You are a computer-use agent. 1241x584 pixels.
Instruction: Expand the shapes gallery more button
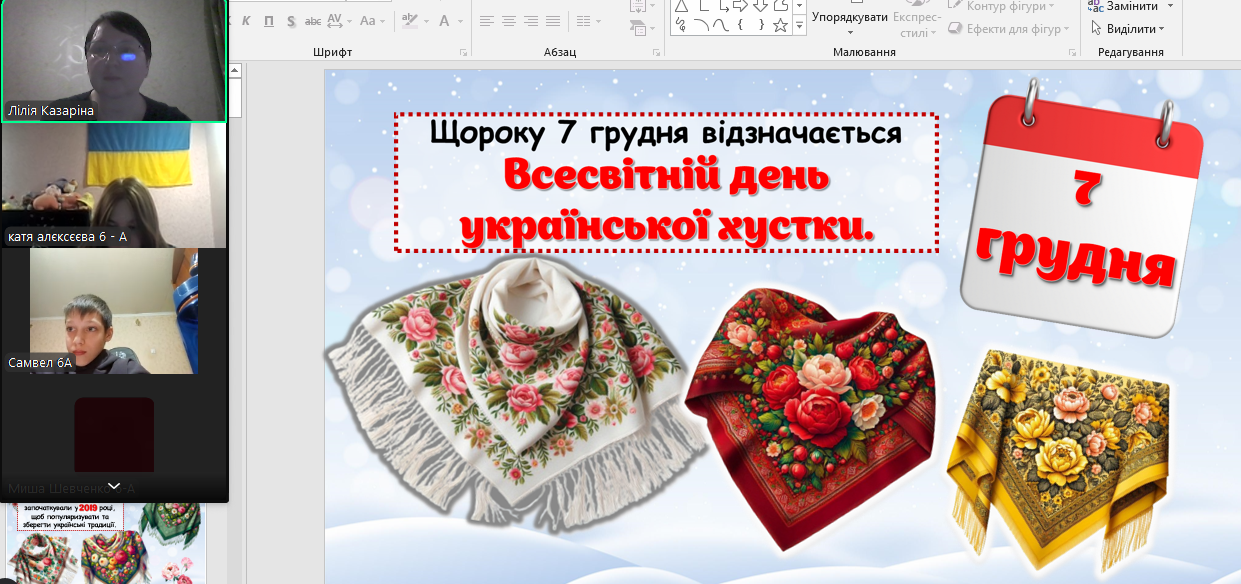pos(799,27)
